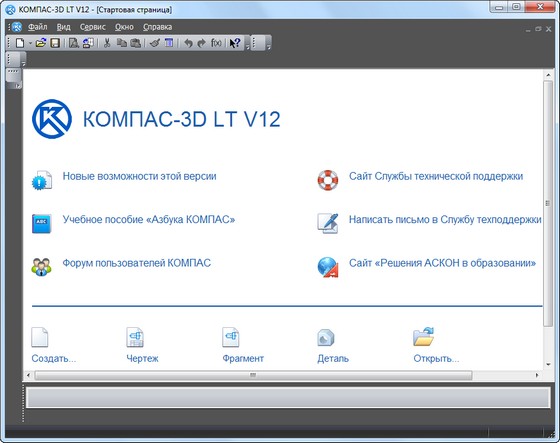Click the large КОМПАС logo on start page
The width and height of the screenshot is (560, 443).
[52, 119]
